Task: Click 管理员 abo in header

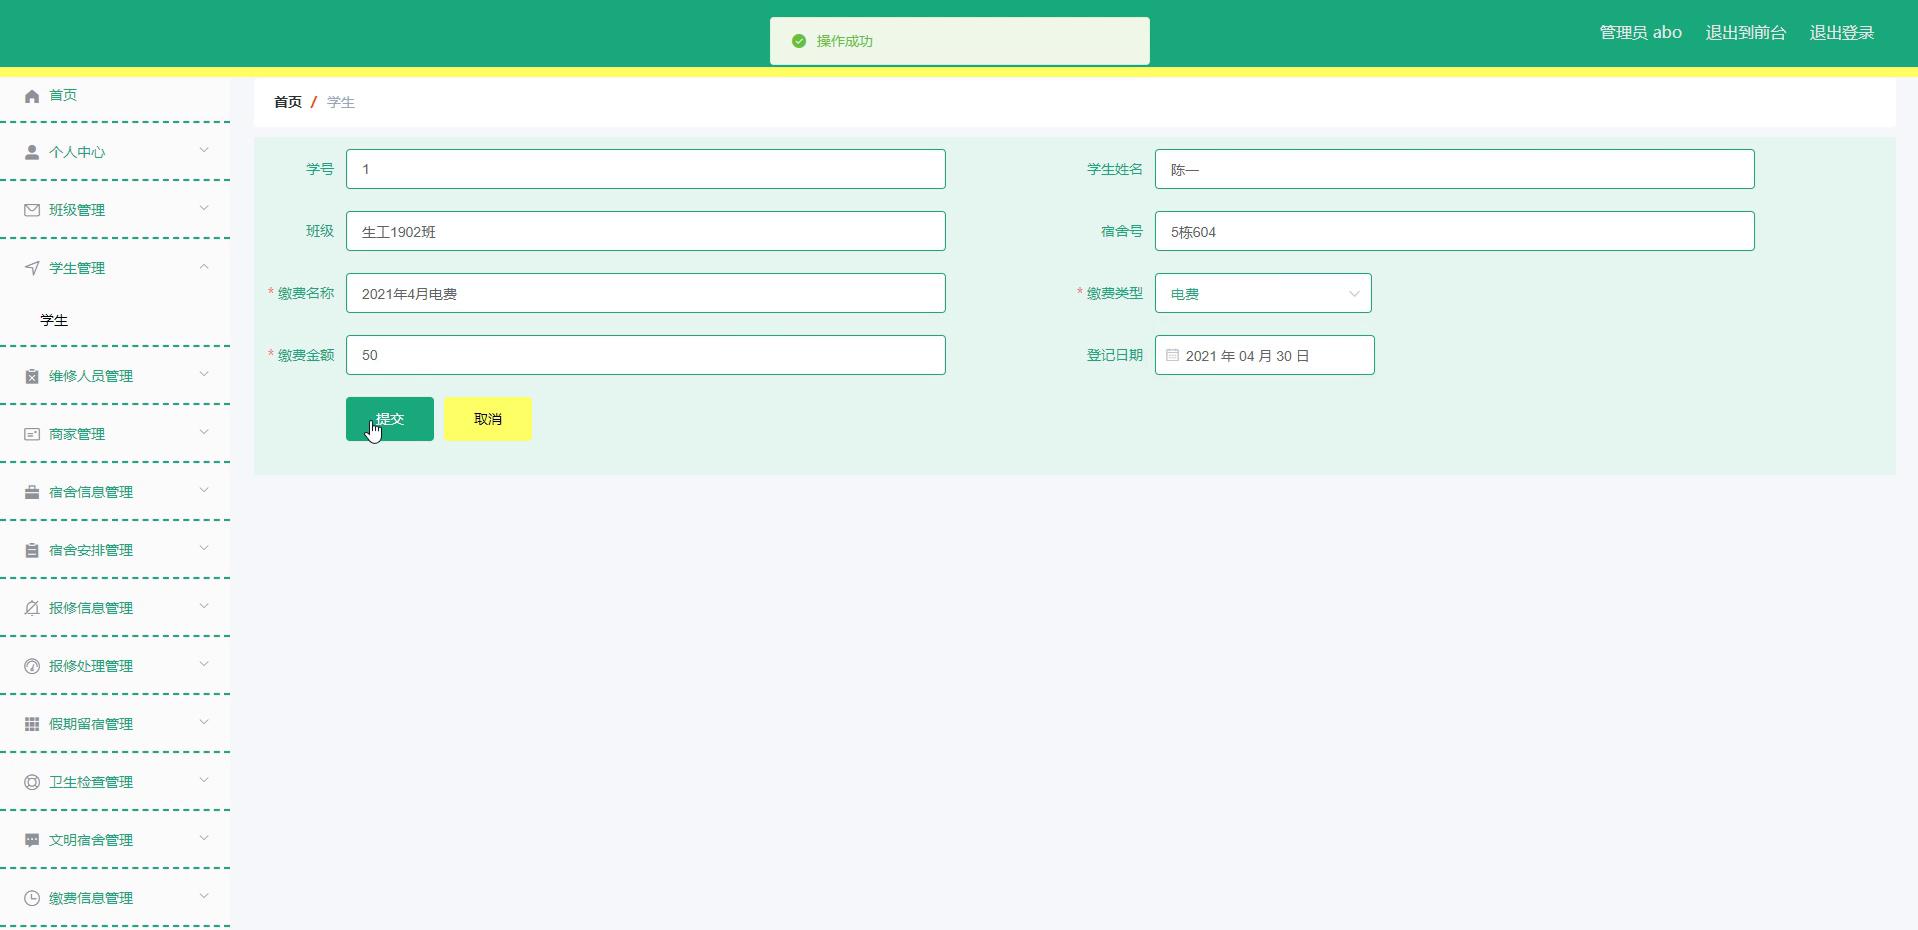Action: pos(1640,33)
